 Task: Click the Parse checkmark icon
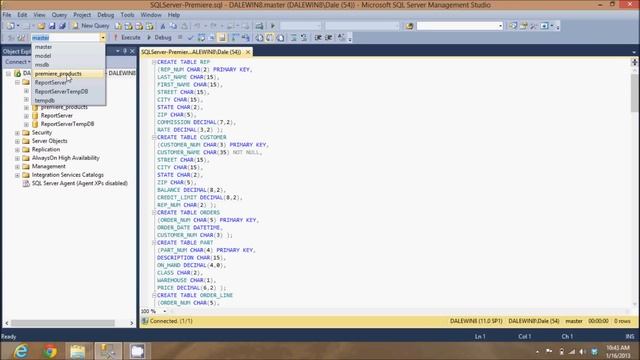(x=190, y=38)
